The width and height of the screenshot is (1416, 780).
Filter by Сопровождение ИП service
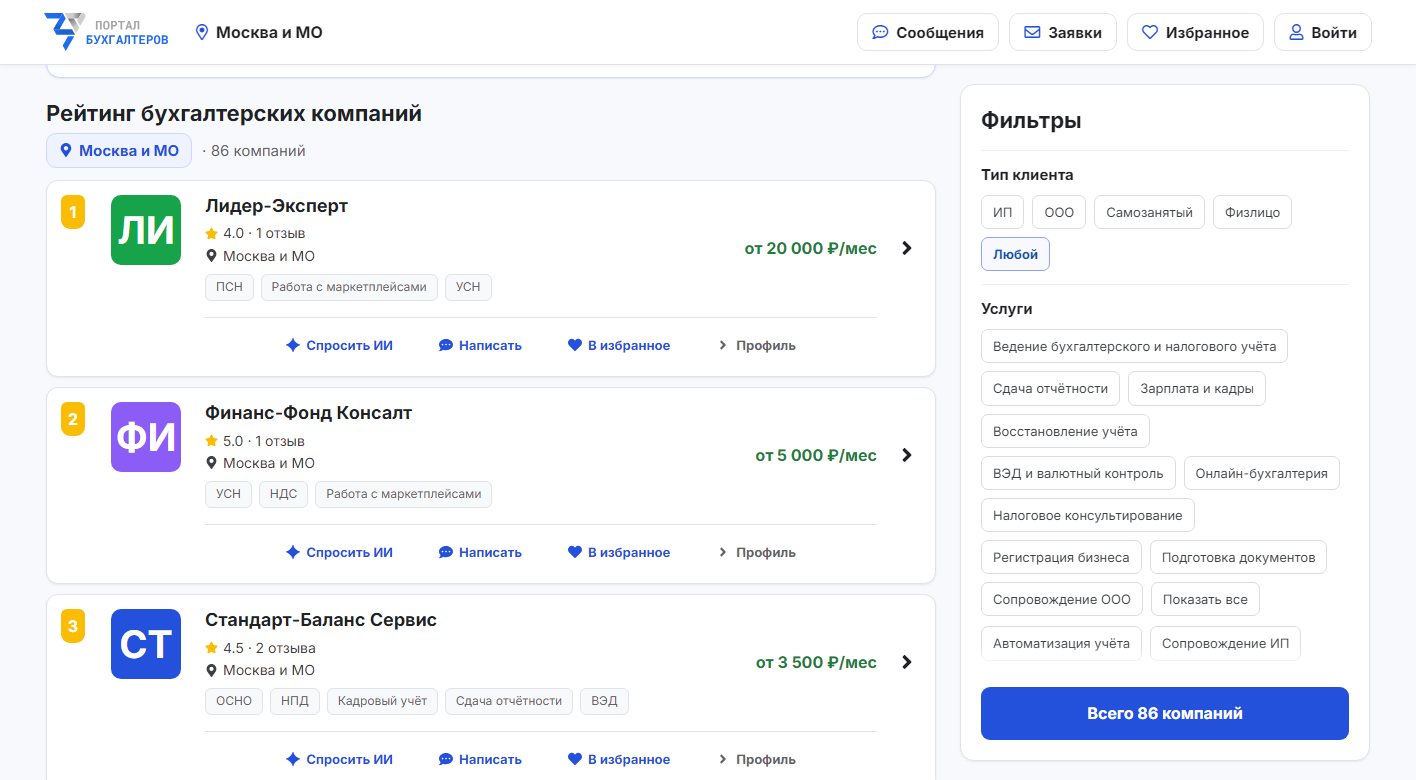[x=1225, y=643]
